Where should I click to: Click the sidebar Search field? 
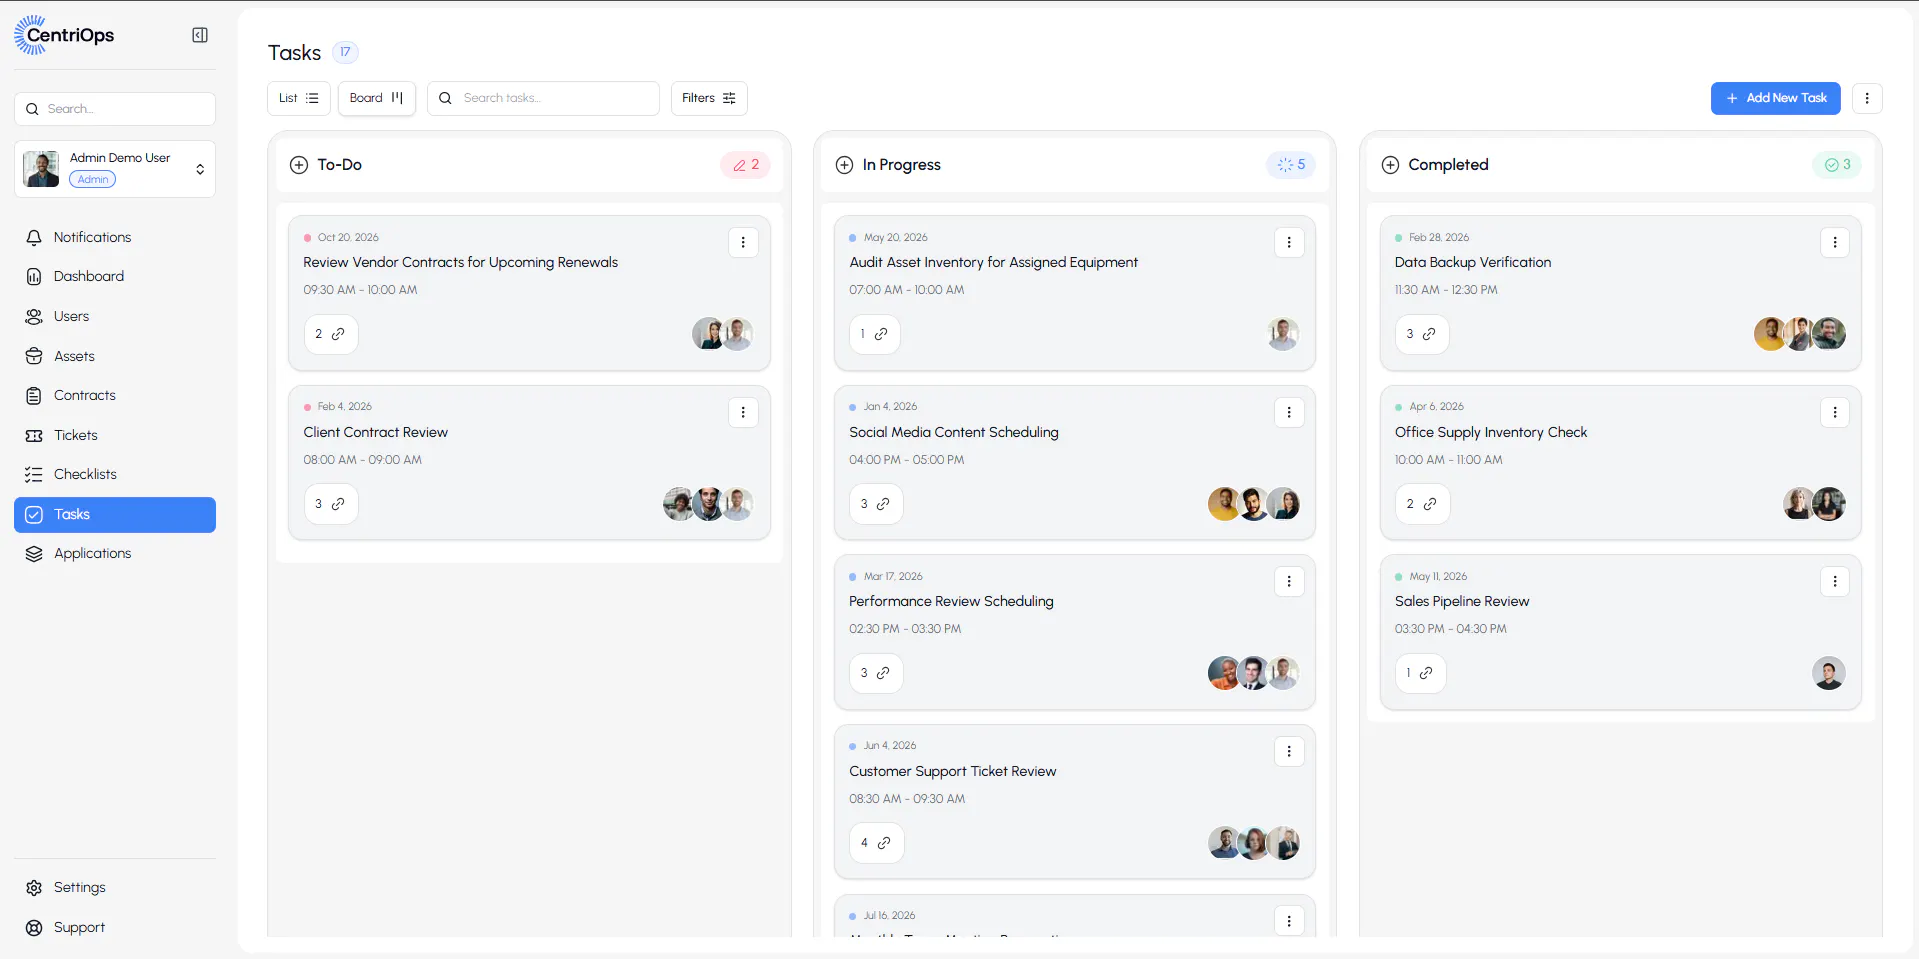(115, 109)
